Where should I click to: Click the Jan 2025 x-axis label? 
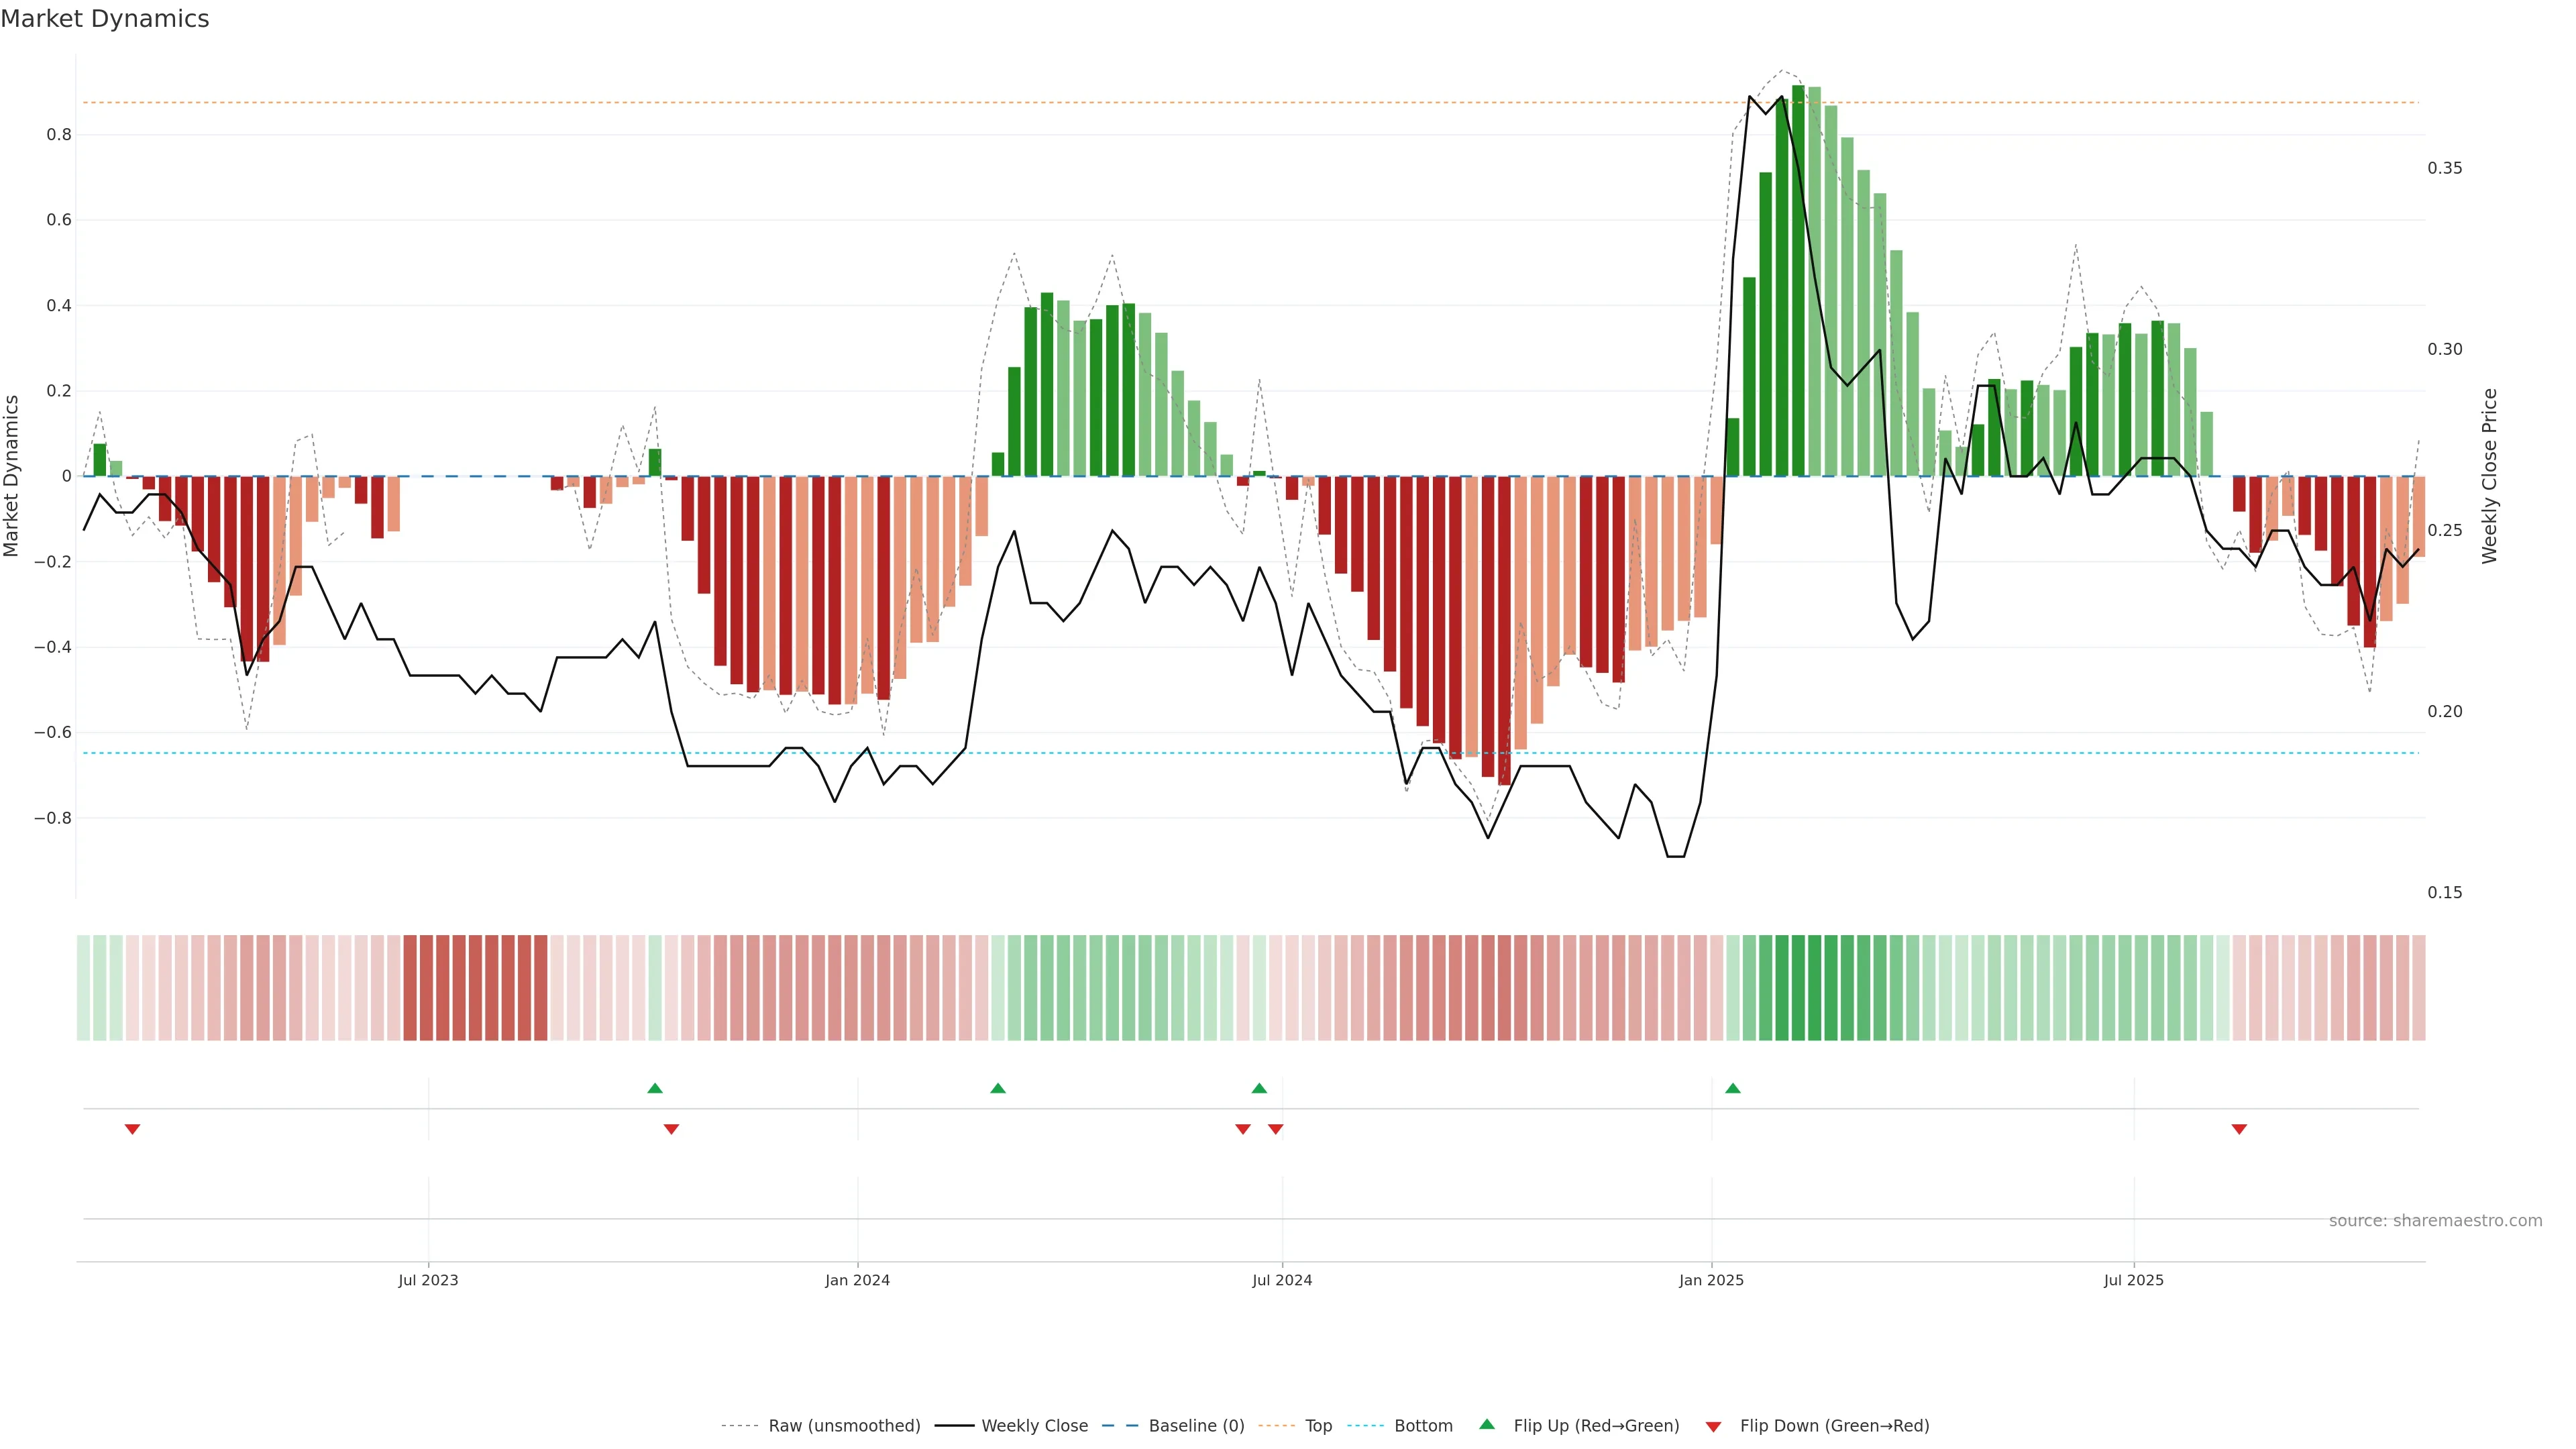click(1711, 1280)
